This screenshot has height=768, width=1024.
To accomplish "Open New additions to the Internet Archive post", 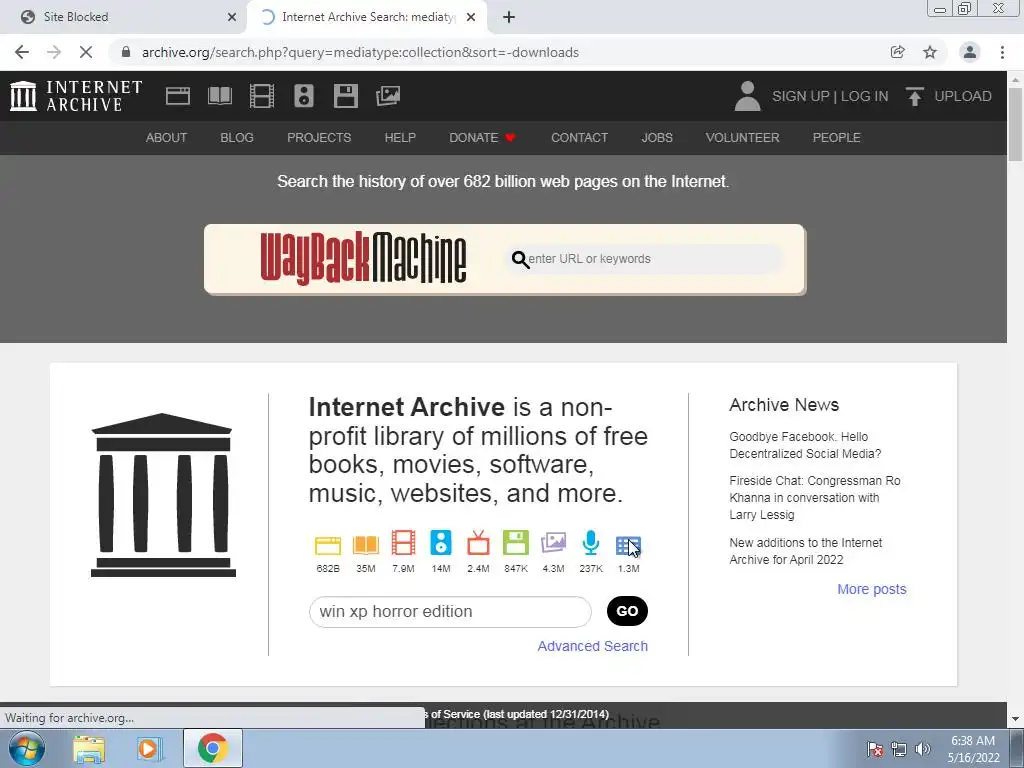I will [806, 551].
